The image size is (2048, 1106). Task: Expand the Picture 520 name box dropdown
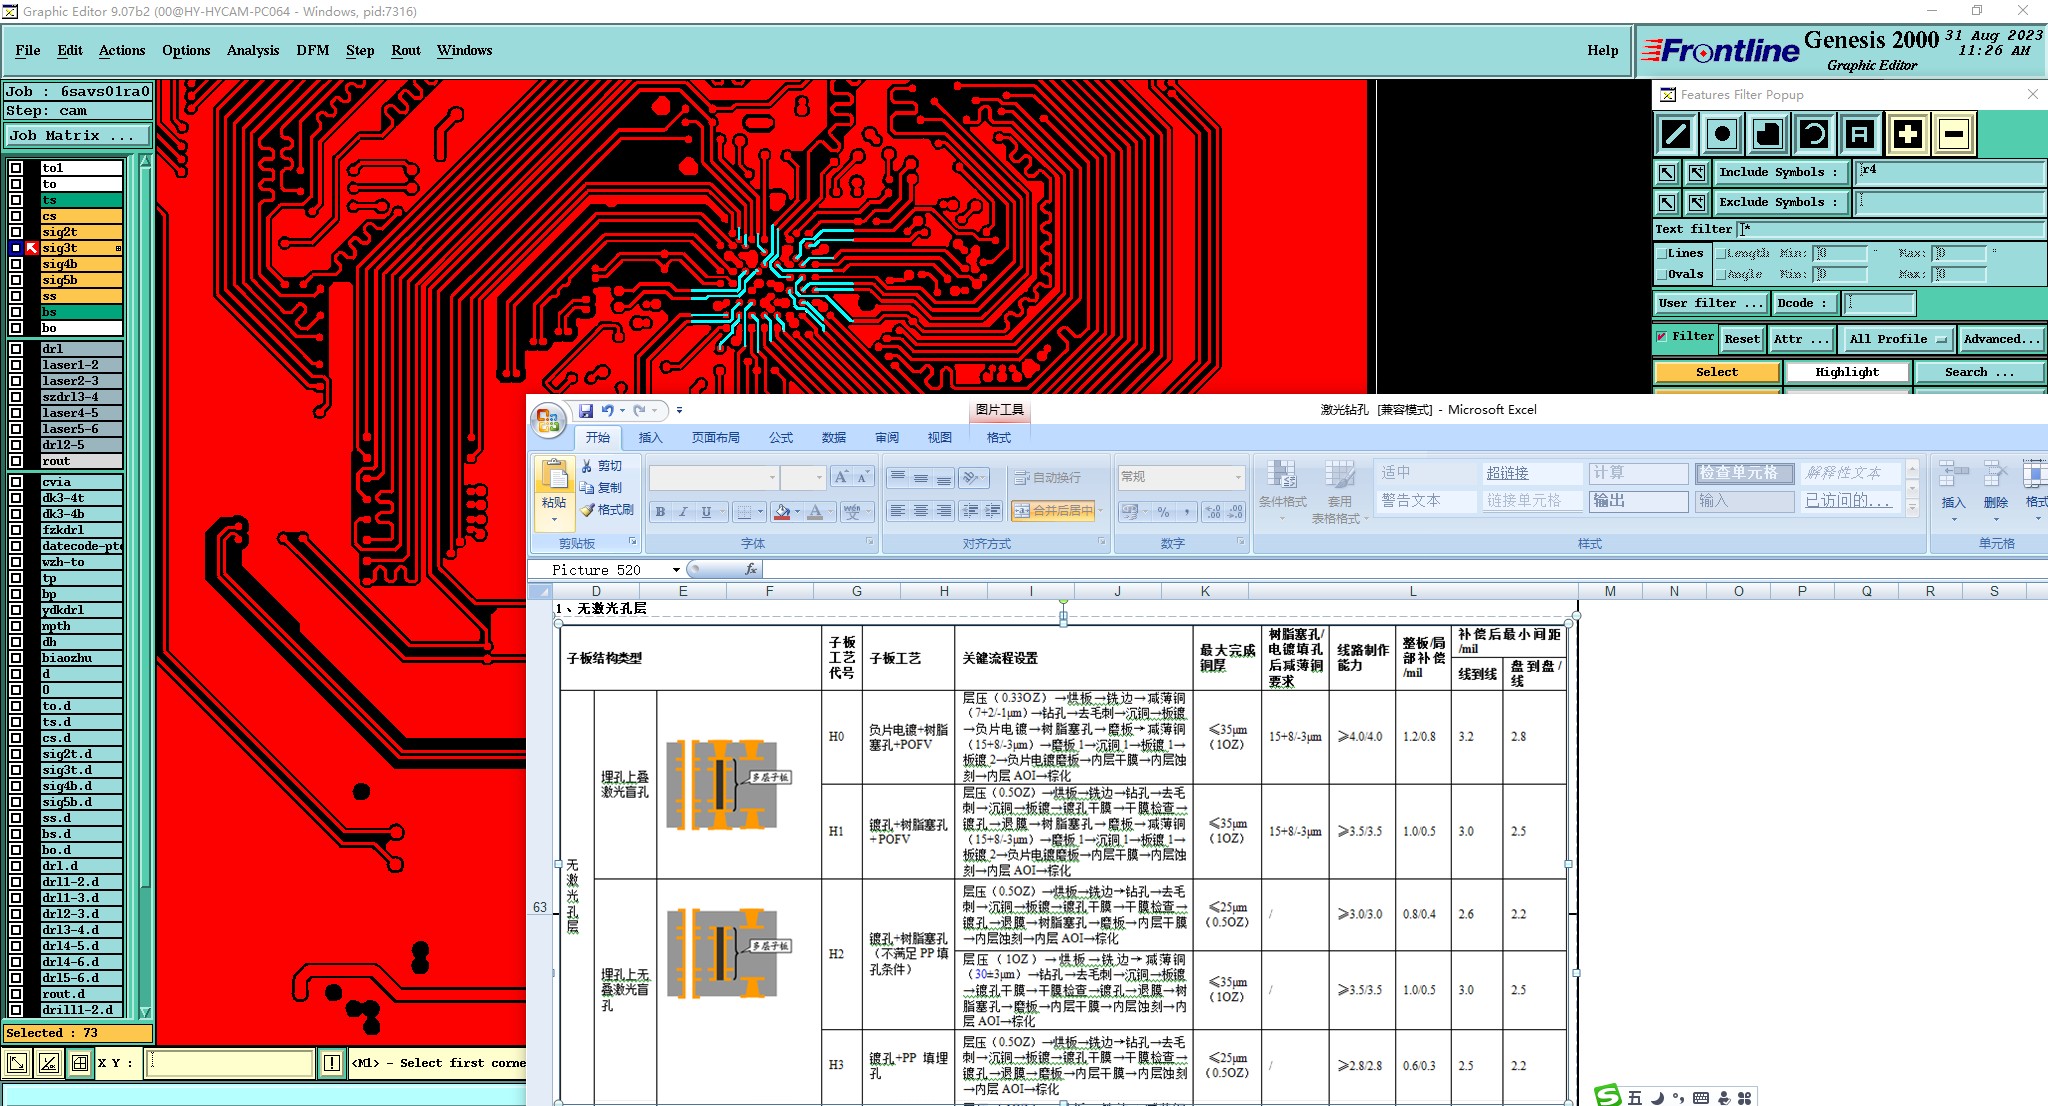point(676,570)
